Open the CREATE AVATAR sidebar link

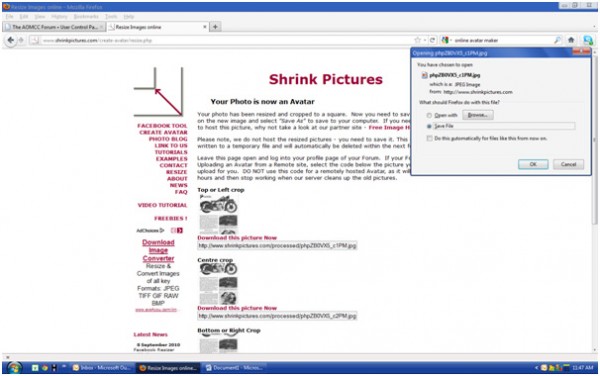[x=163, y=132]
